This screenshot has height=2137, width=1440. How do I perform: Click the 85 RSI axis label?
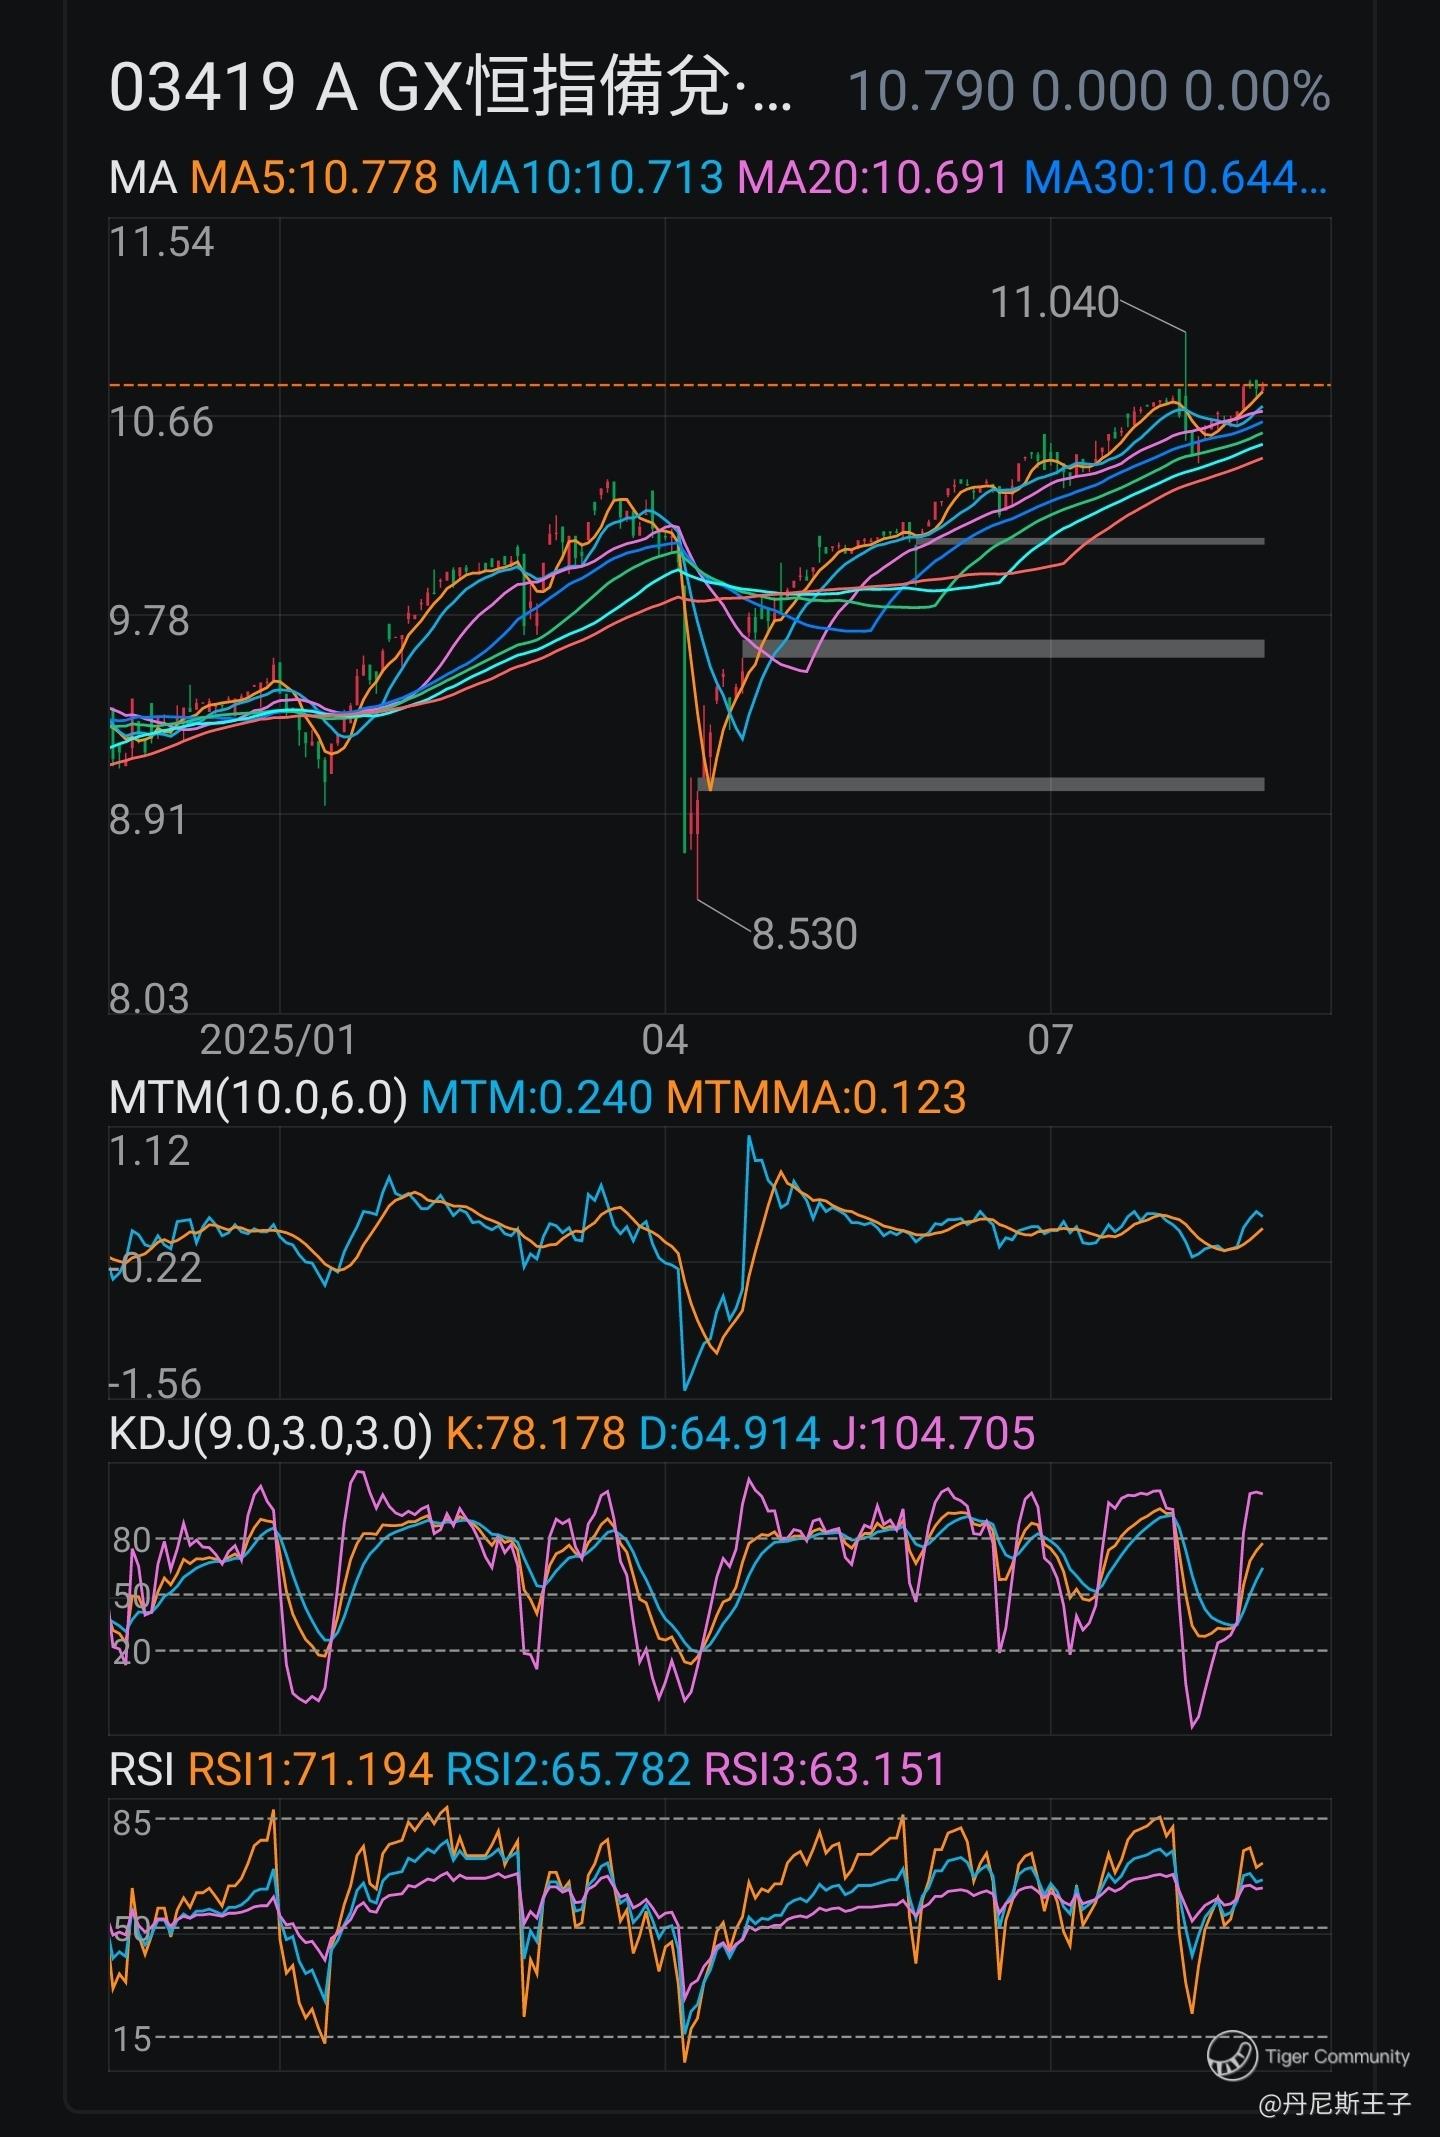point(132,1824)
